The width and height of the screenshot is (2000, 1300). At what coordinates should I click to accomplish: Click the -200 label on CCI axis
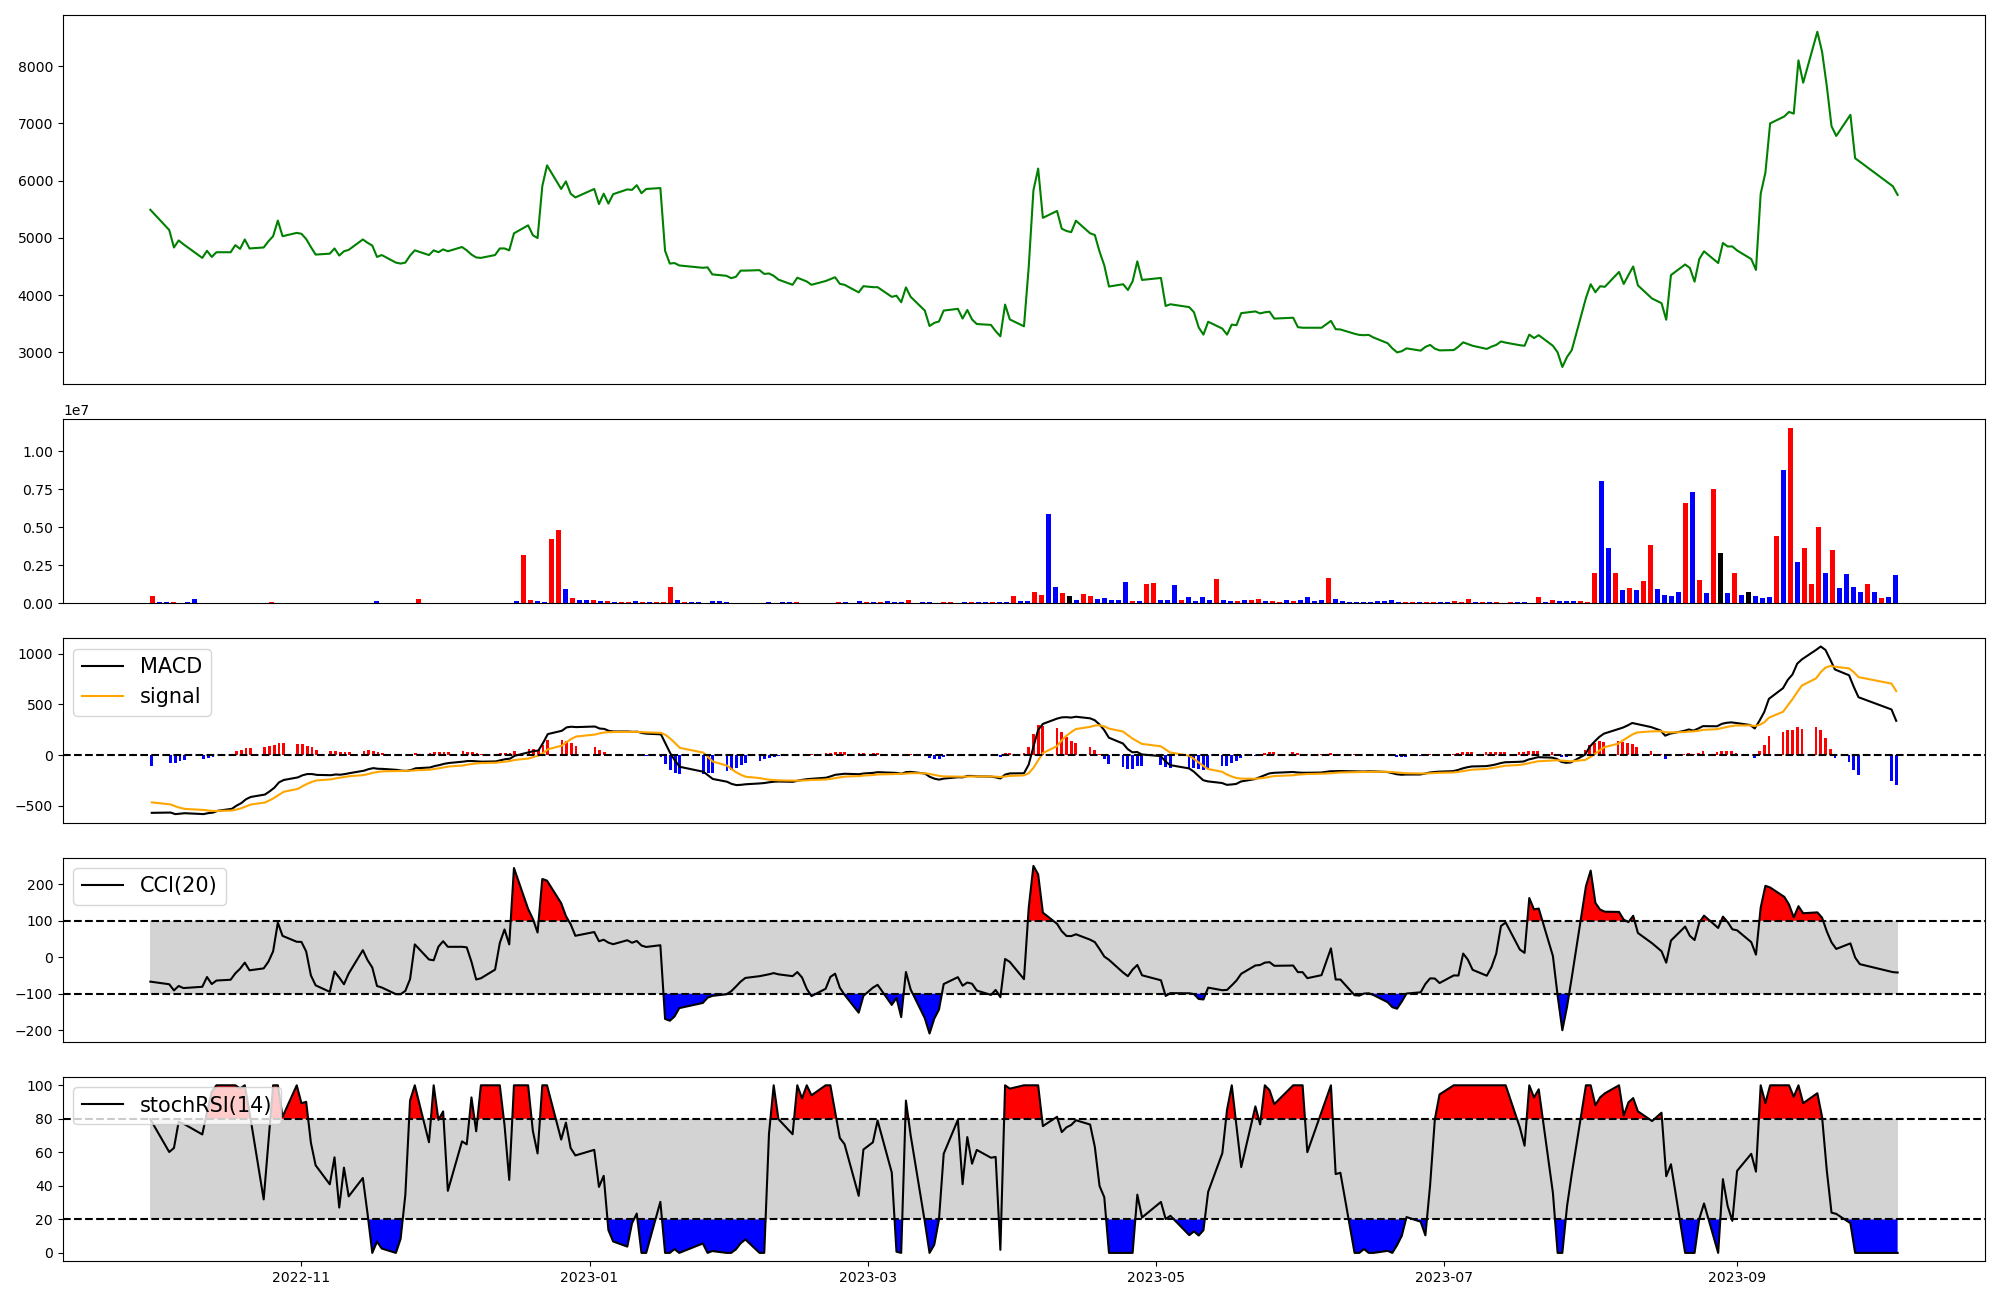(34, 1031)
